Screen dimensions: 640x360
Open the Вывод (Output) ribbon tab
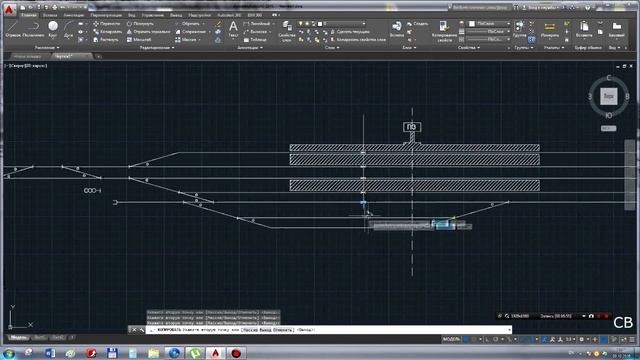click(x=176, y=15)
